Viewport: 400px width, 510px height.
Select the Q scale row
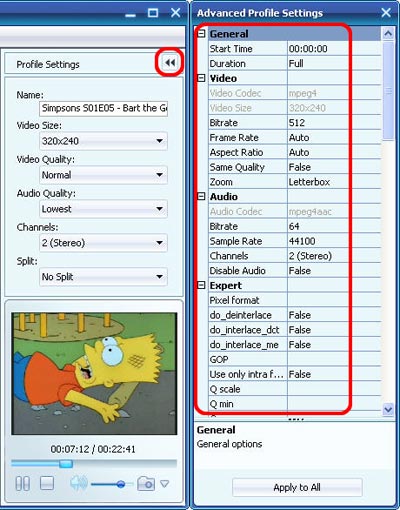point(294,389)
